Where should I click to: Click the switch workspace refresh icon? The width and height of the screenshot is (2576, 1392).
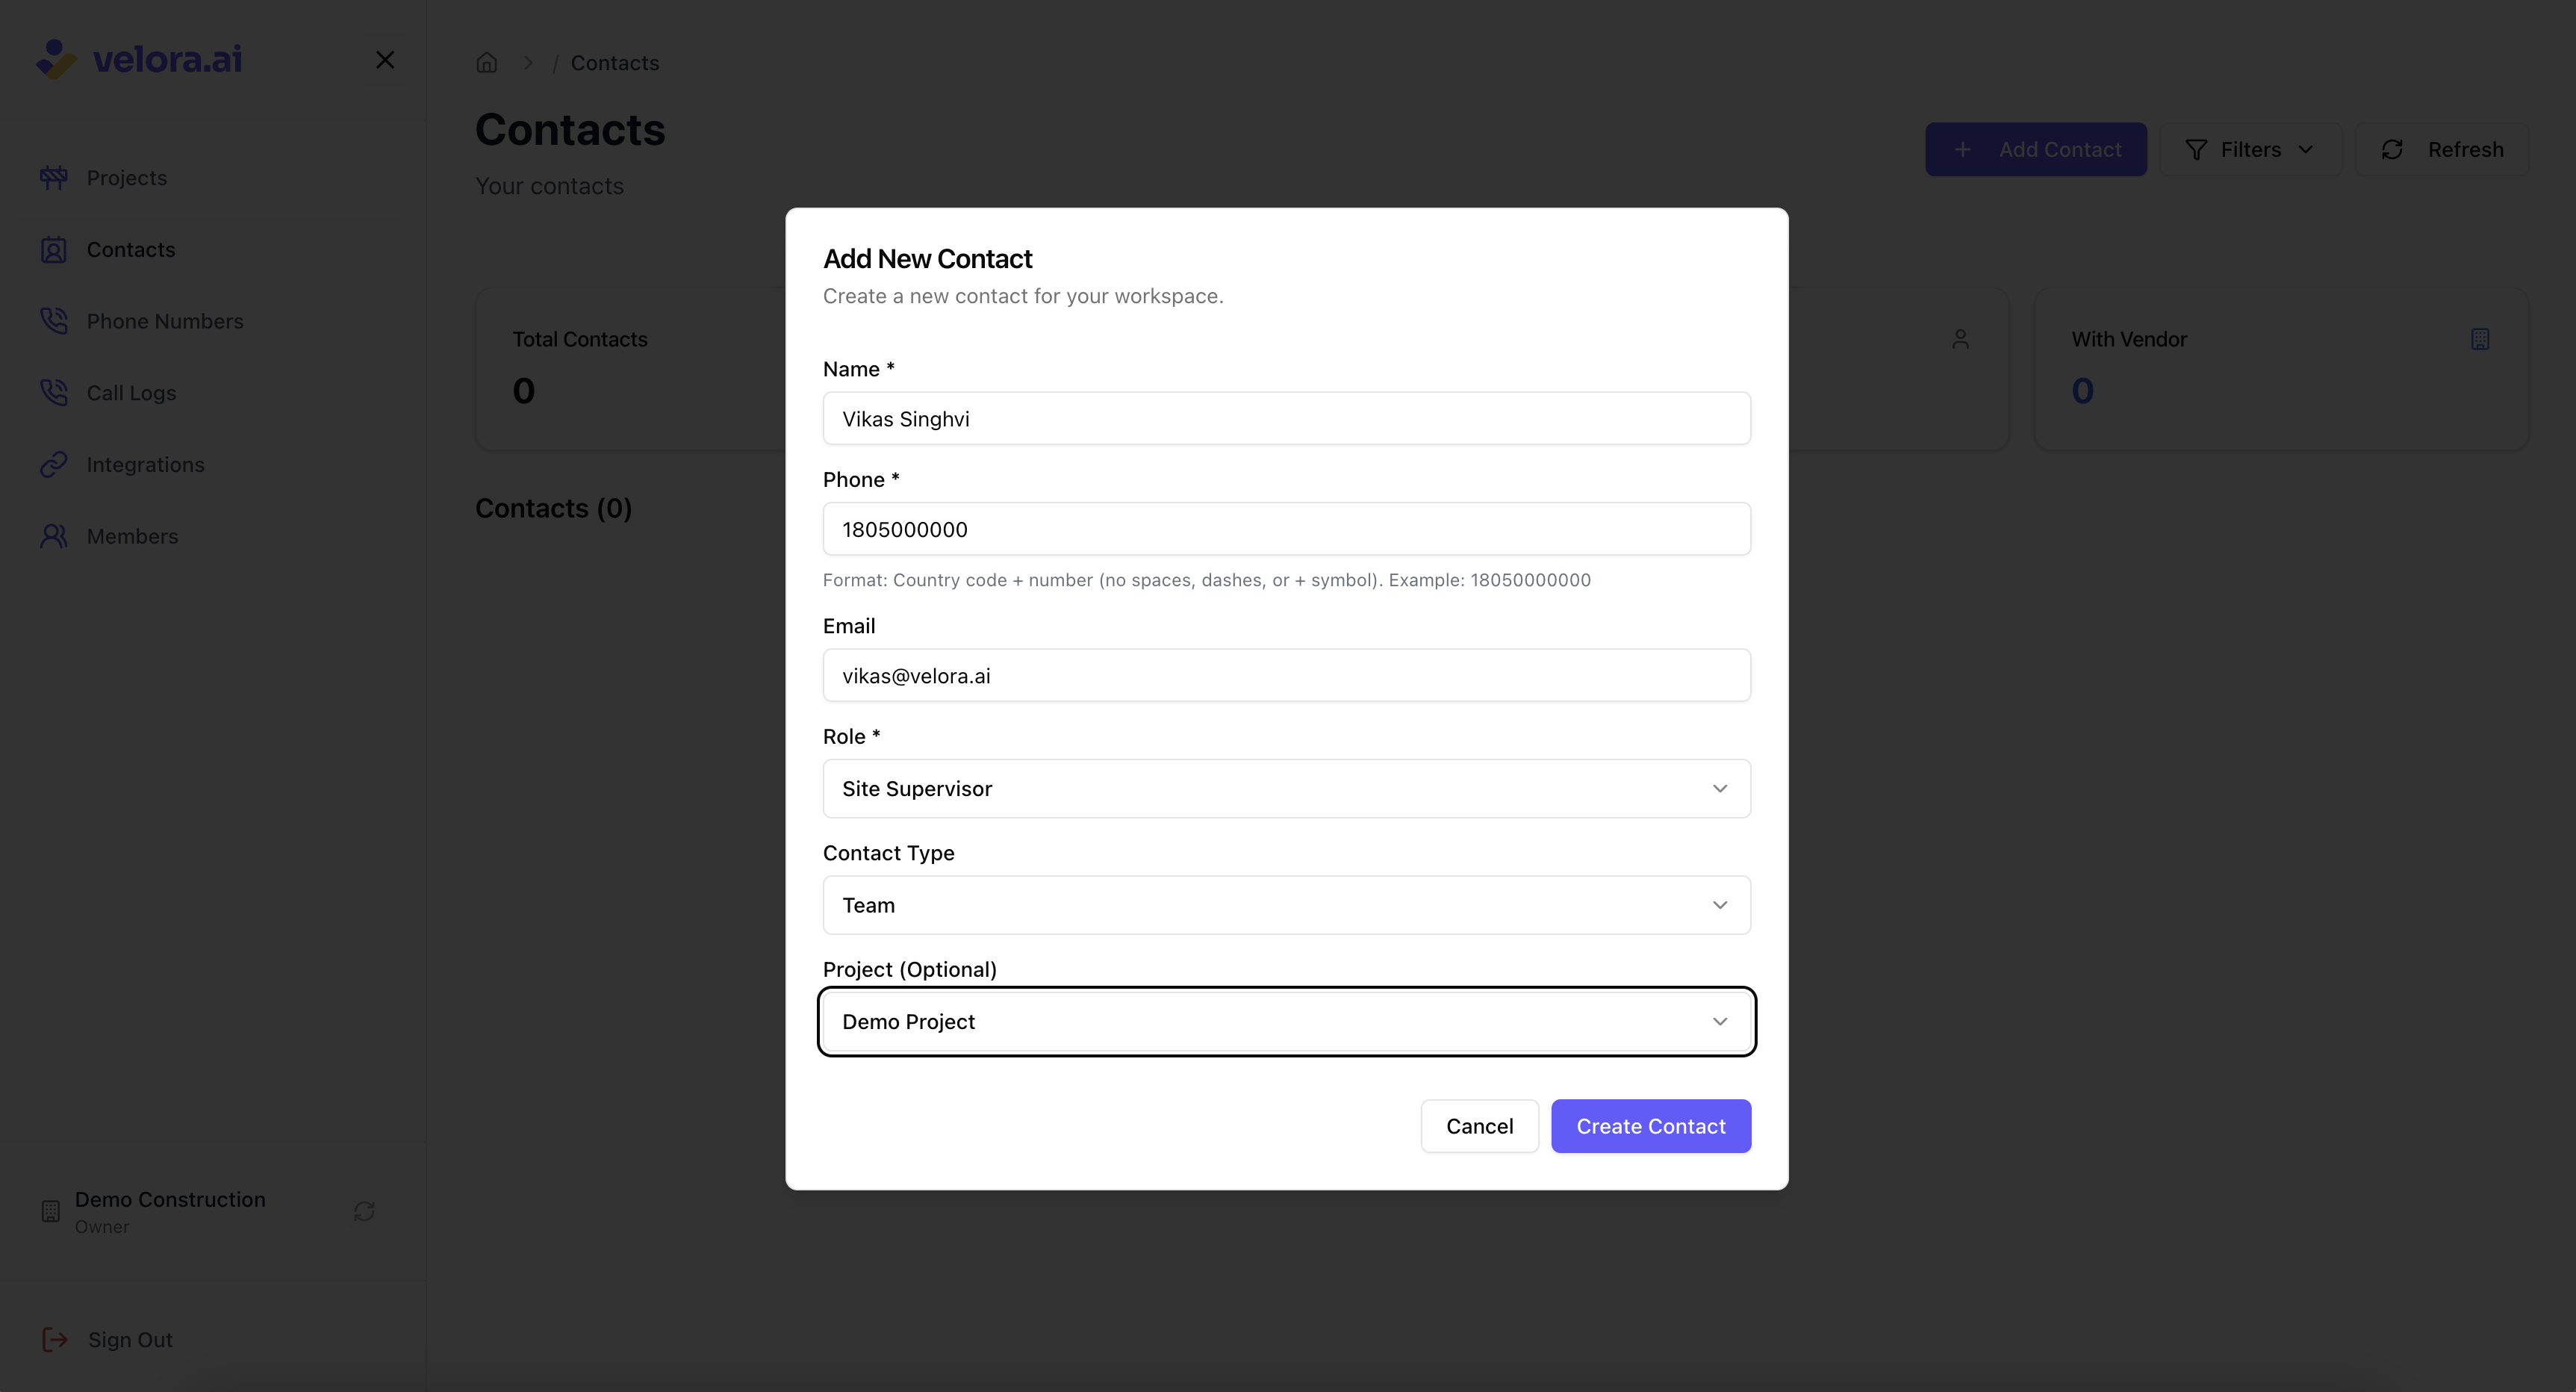click(x=364, y=1211)
